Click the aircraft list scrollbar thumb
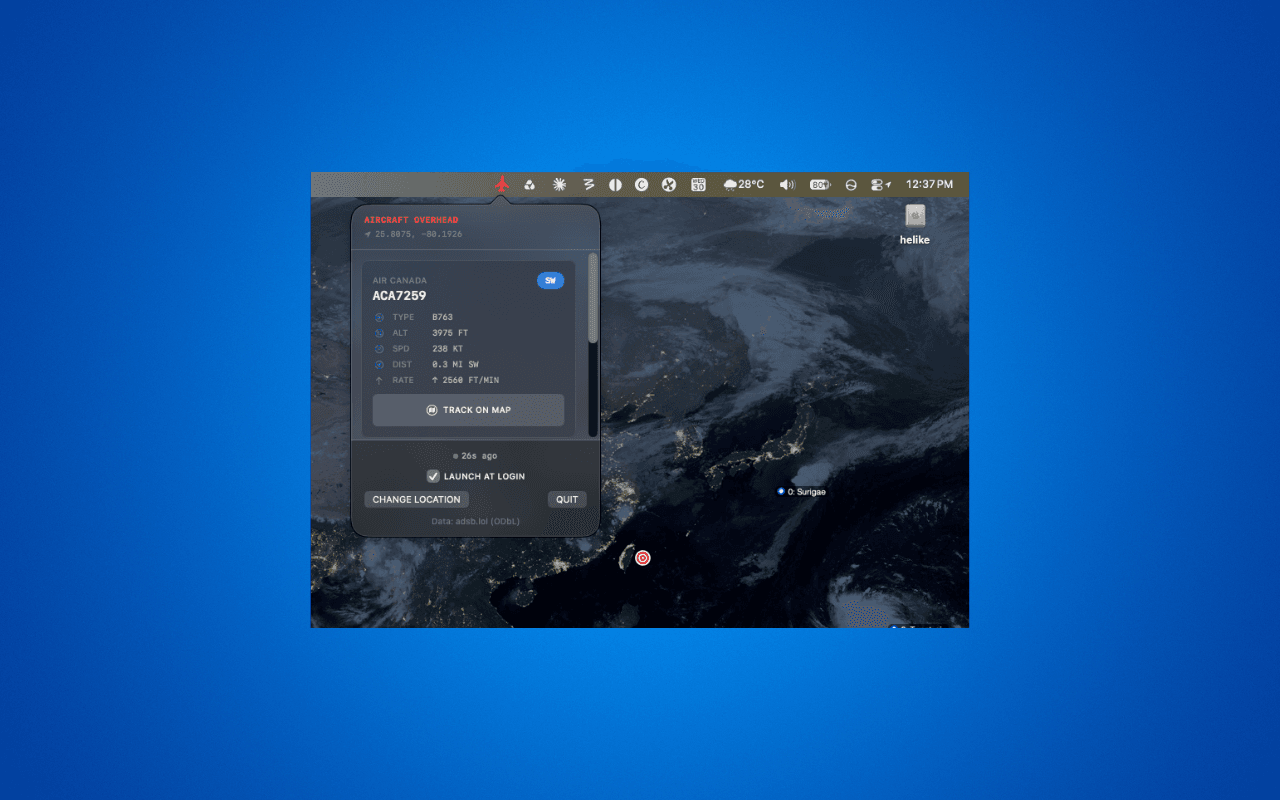 pos(593,298)
